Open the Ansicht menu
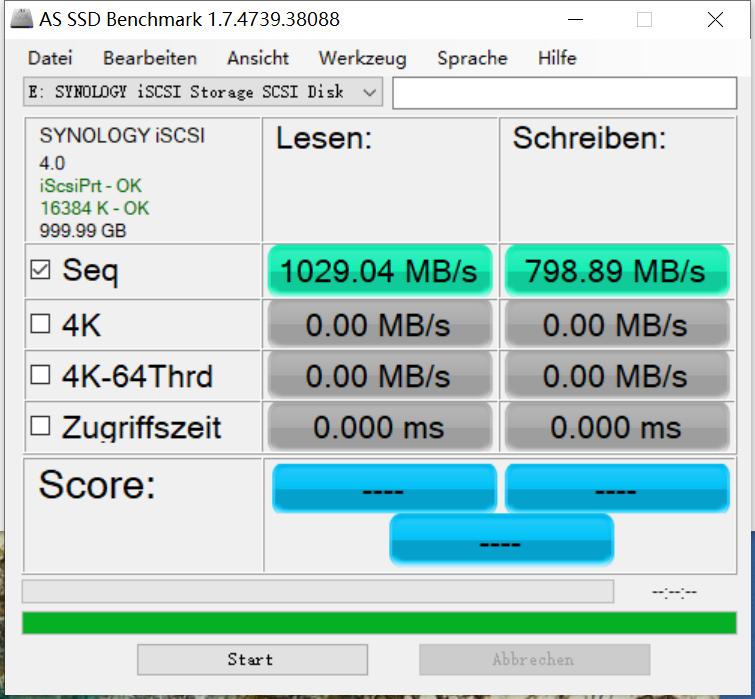 [258, 58]
